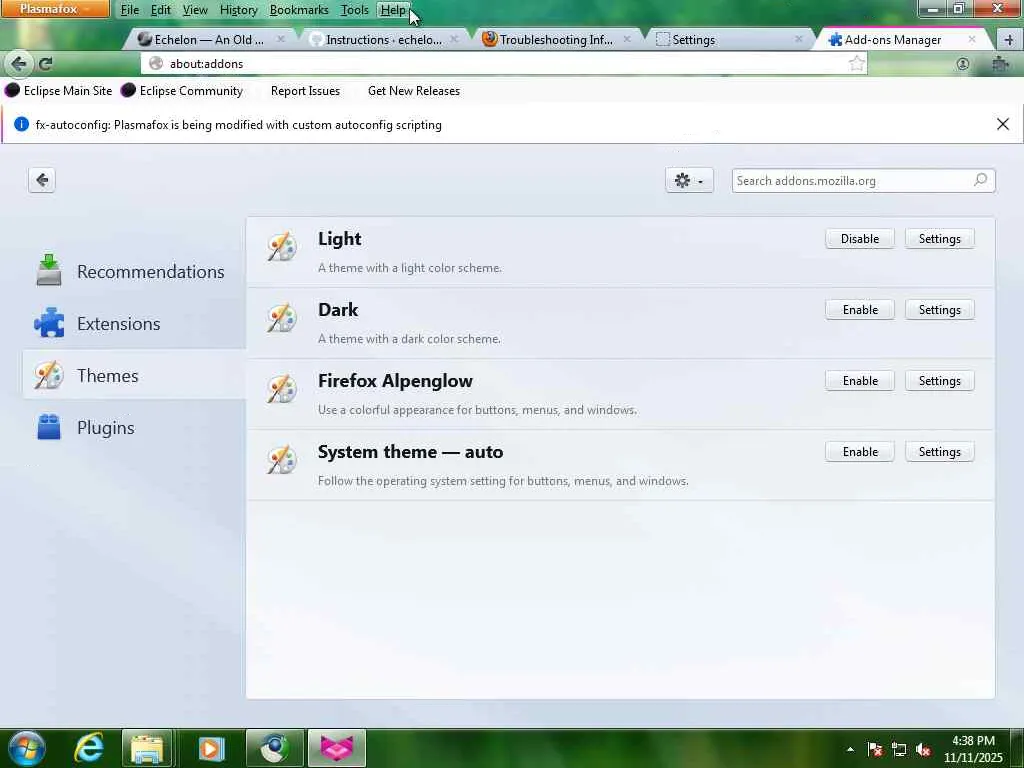
Task: Open Windows Explorer folder on taskbar
Action: (147, 748)
